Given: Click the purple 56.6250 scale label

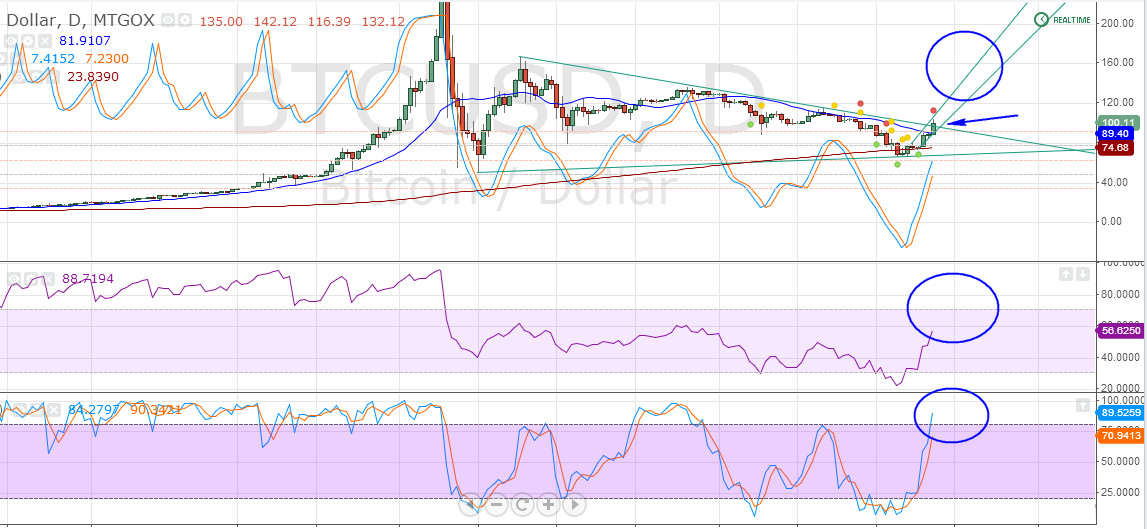Looking at the screenshot, I should (x=1121, y=331).
